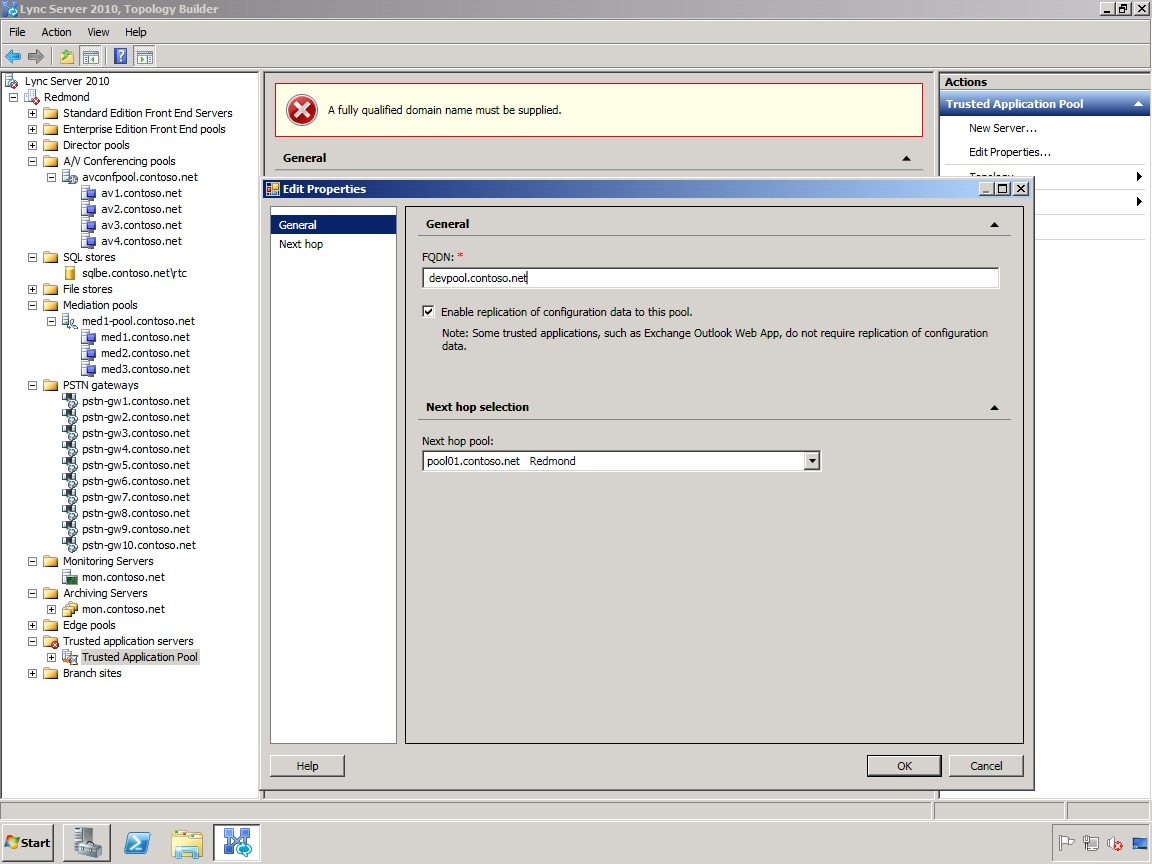Select the General page in Edit Properties

[x=333, y=225]
